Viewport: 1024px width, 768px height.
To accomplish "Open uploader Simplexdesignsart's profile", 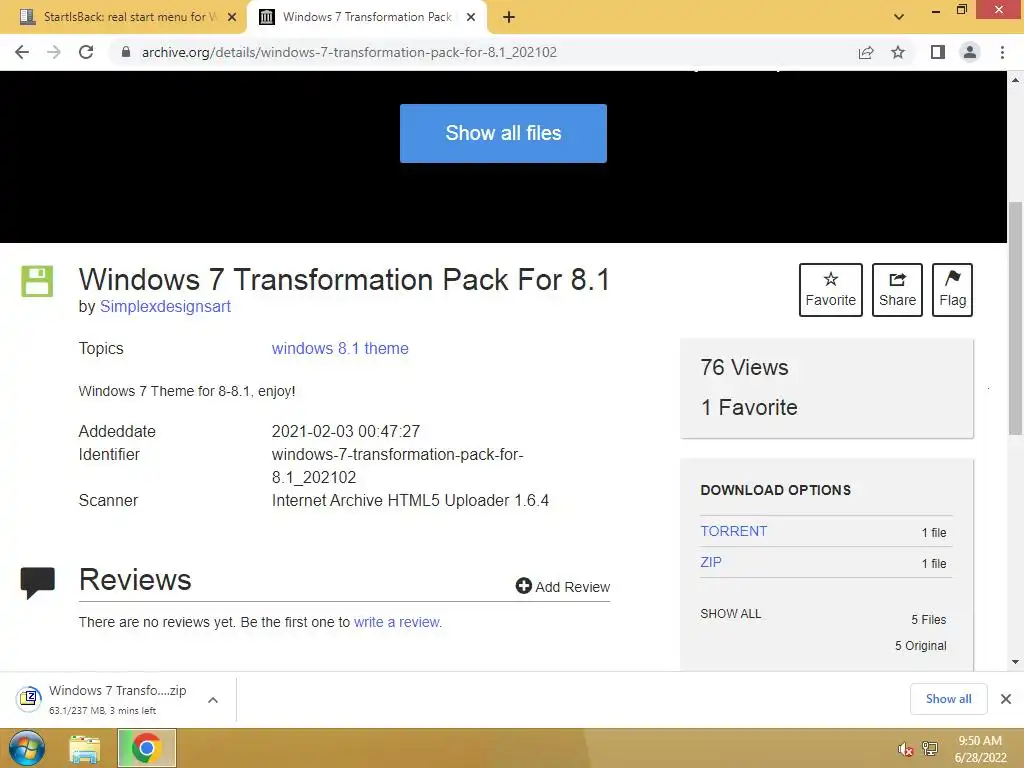I will pyautogui.click(x=165, y=307).
